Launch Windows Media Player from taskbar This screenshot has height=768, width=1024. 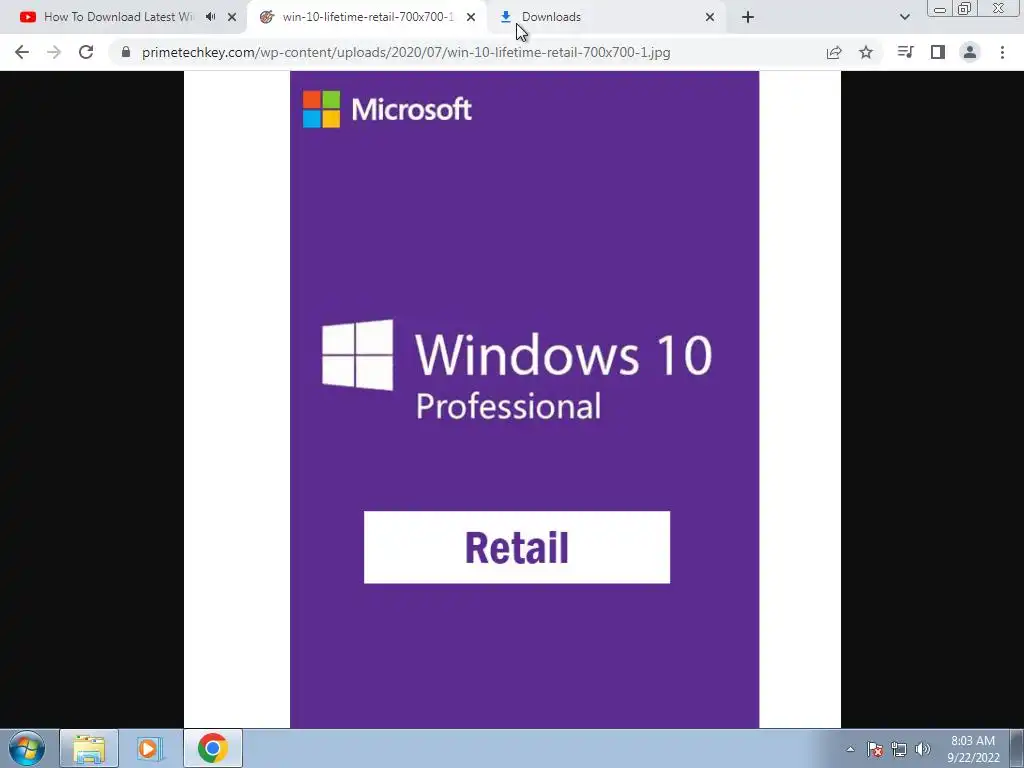[x=150, y=748]
